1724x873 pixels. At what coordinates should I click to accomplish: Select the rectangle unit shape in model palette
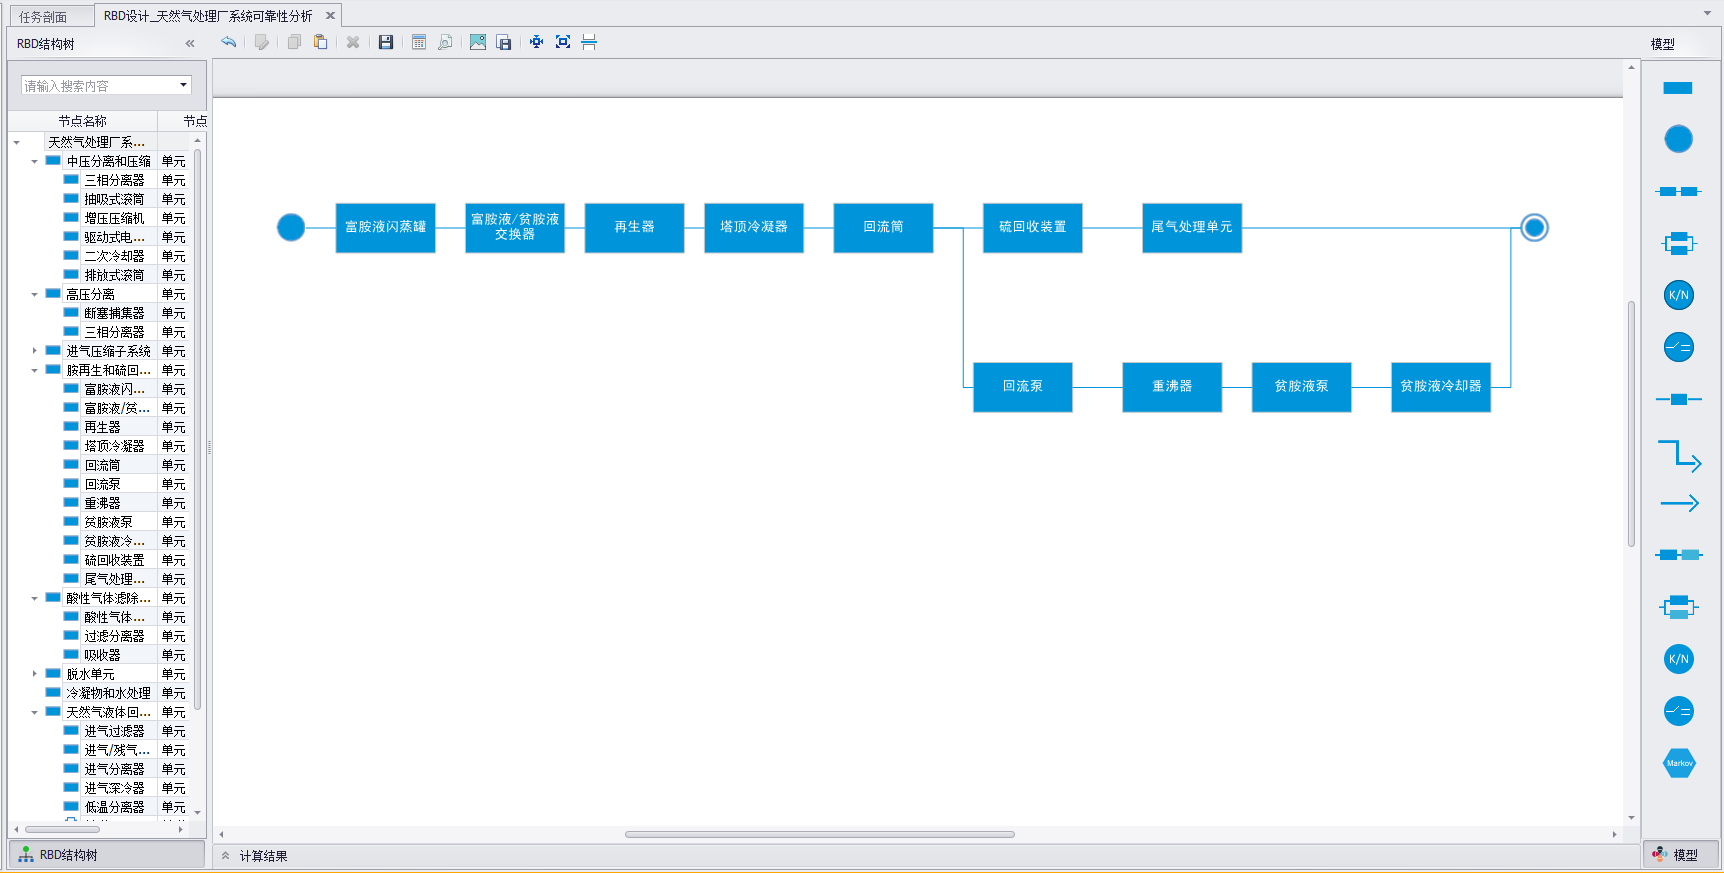(x=1678, y=88)
